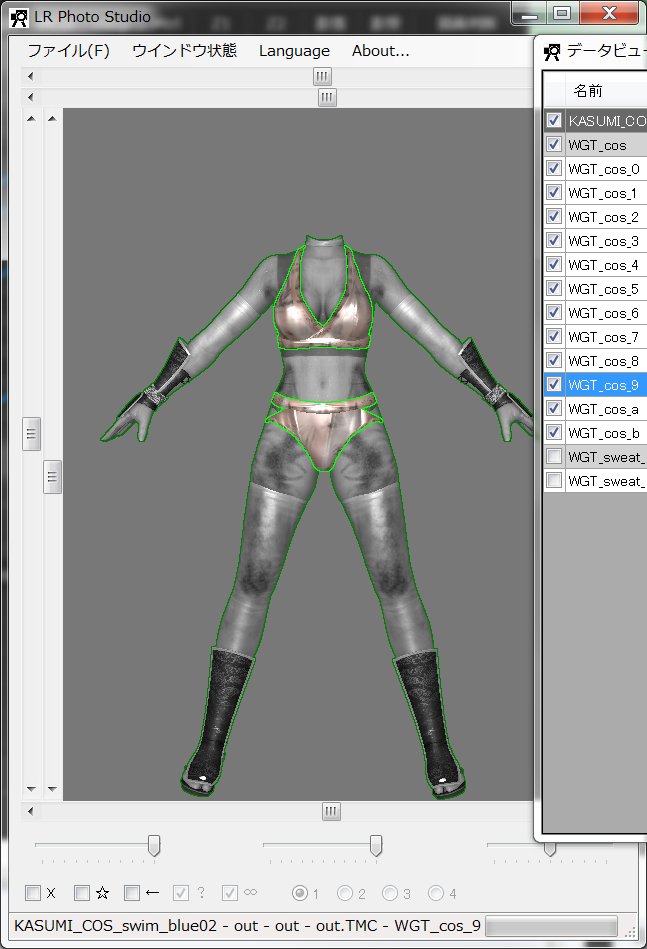The image size is (647, 949).
Task: Select radio button 2
Action: pos(345,893)
